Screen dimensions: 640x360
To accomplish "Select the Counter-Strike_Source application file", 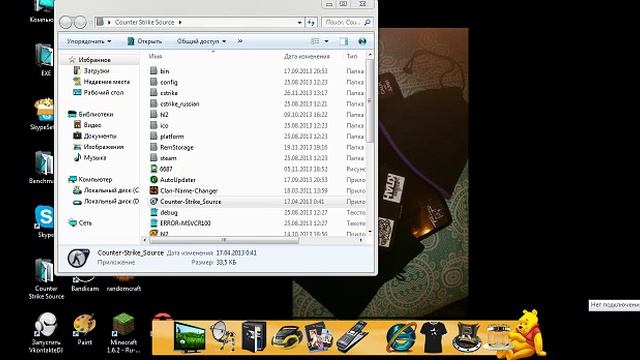I will (x=190, y=202).
